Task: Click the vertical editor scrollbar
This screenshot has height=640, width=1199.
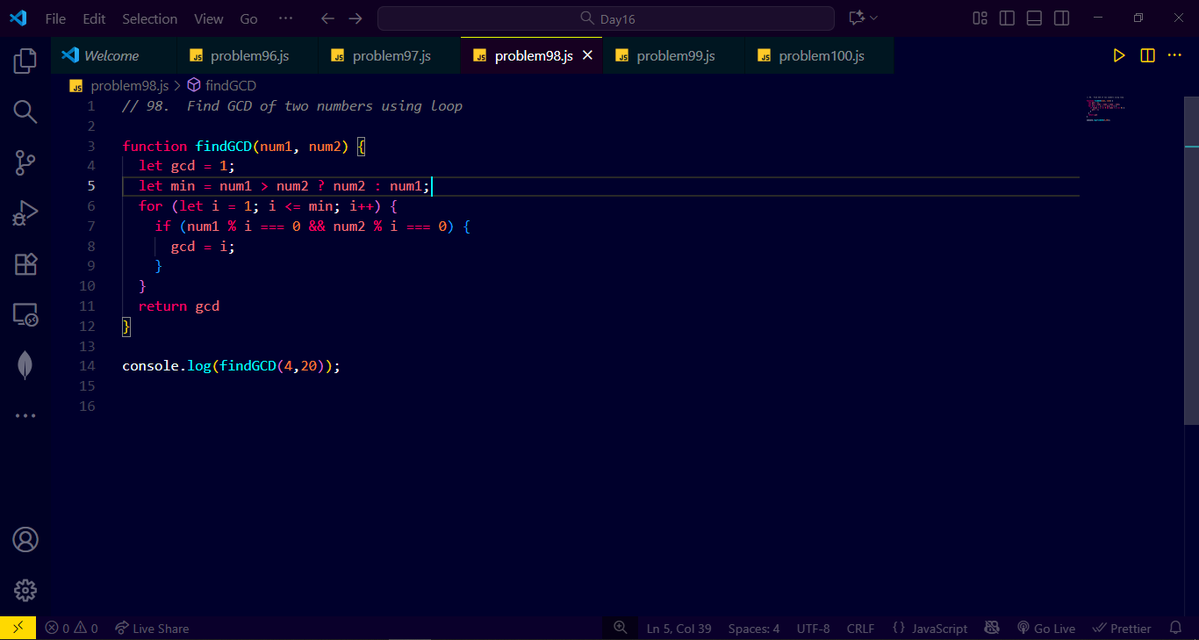Action: pos(1191,260)
